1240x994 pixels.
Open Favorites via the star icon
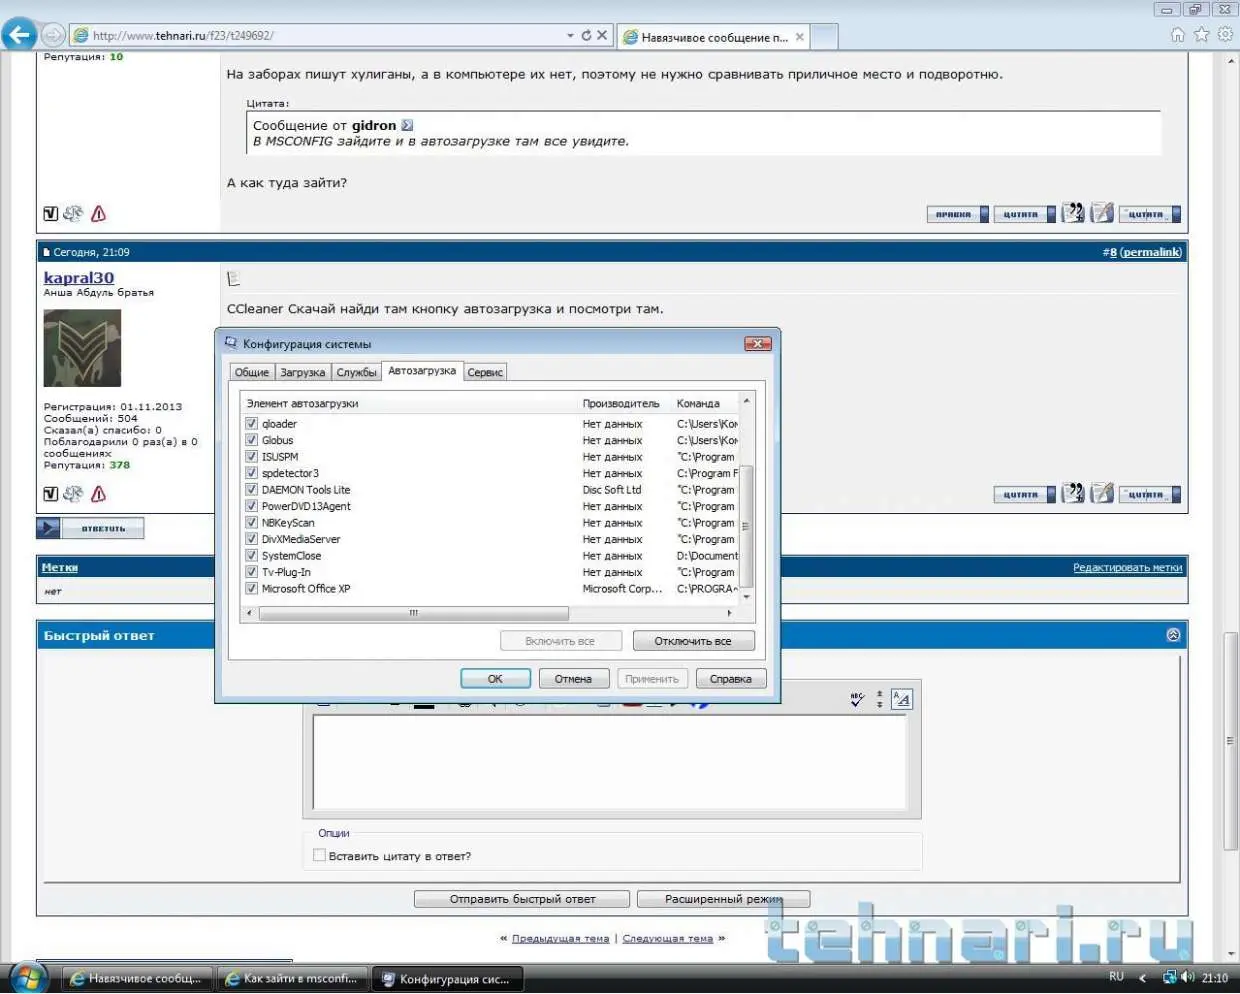[x=1201, y=35]
